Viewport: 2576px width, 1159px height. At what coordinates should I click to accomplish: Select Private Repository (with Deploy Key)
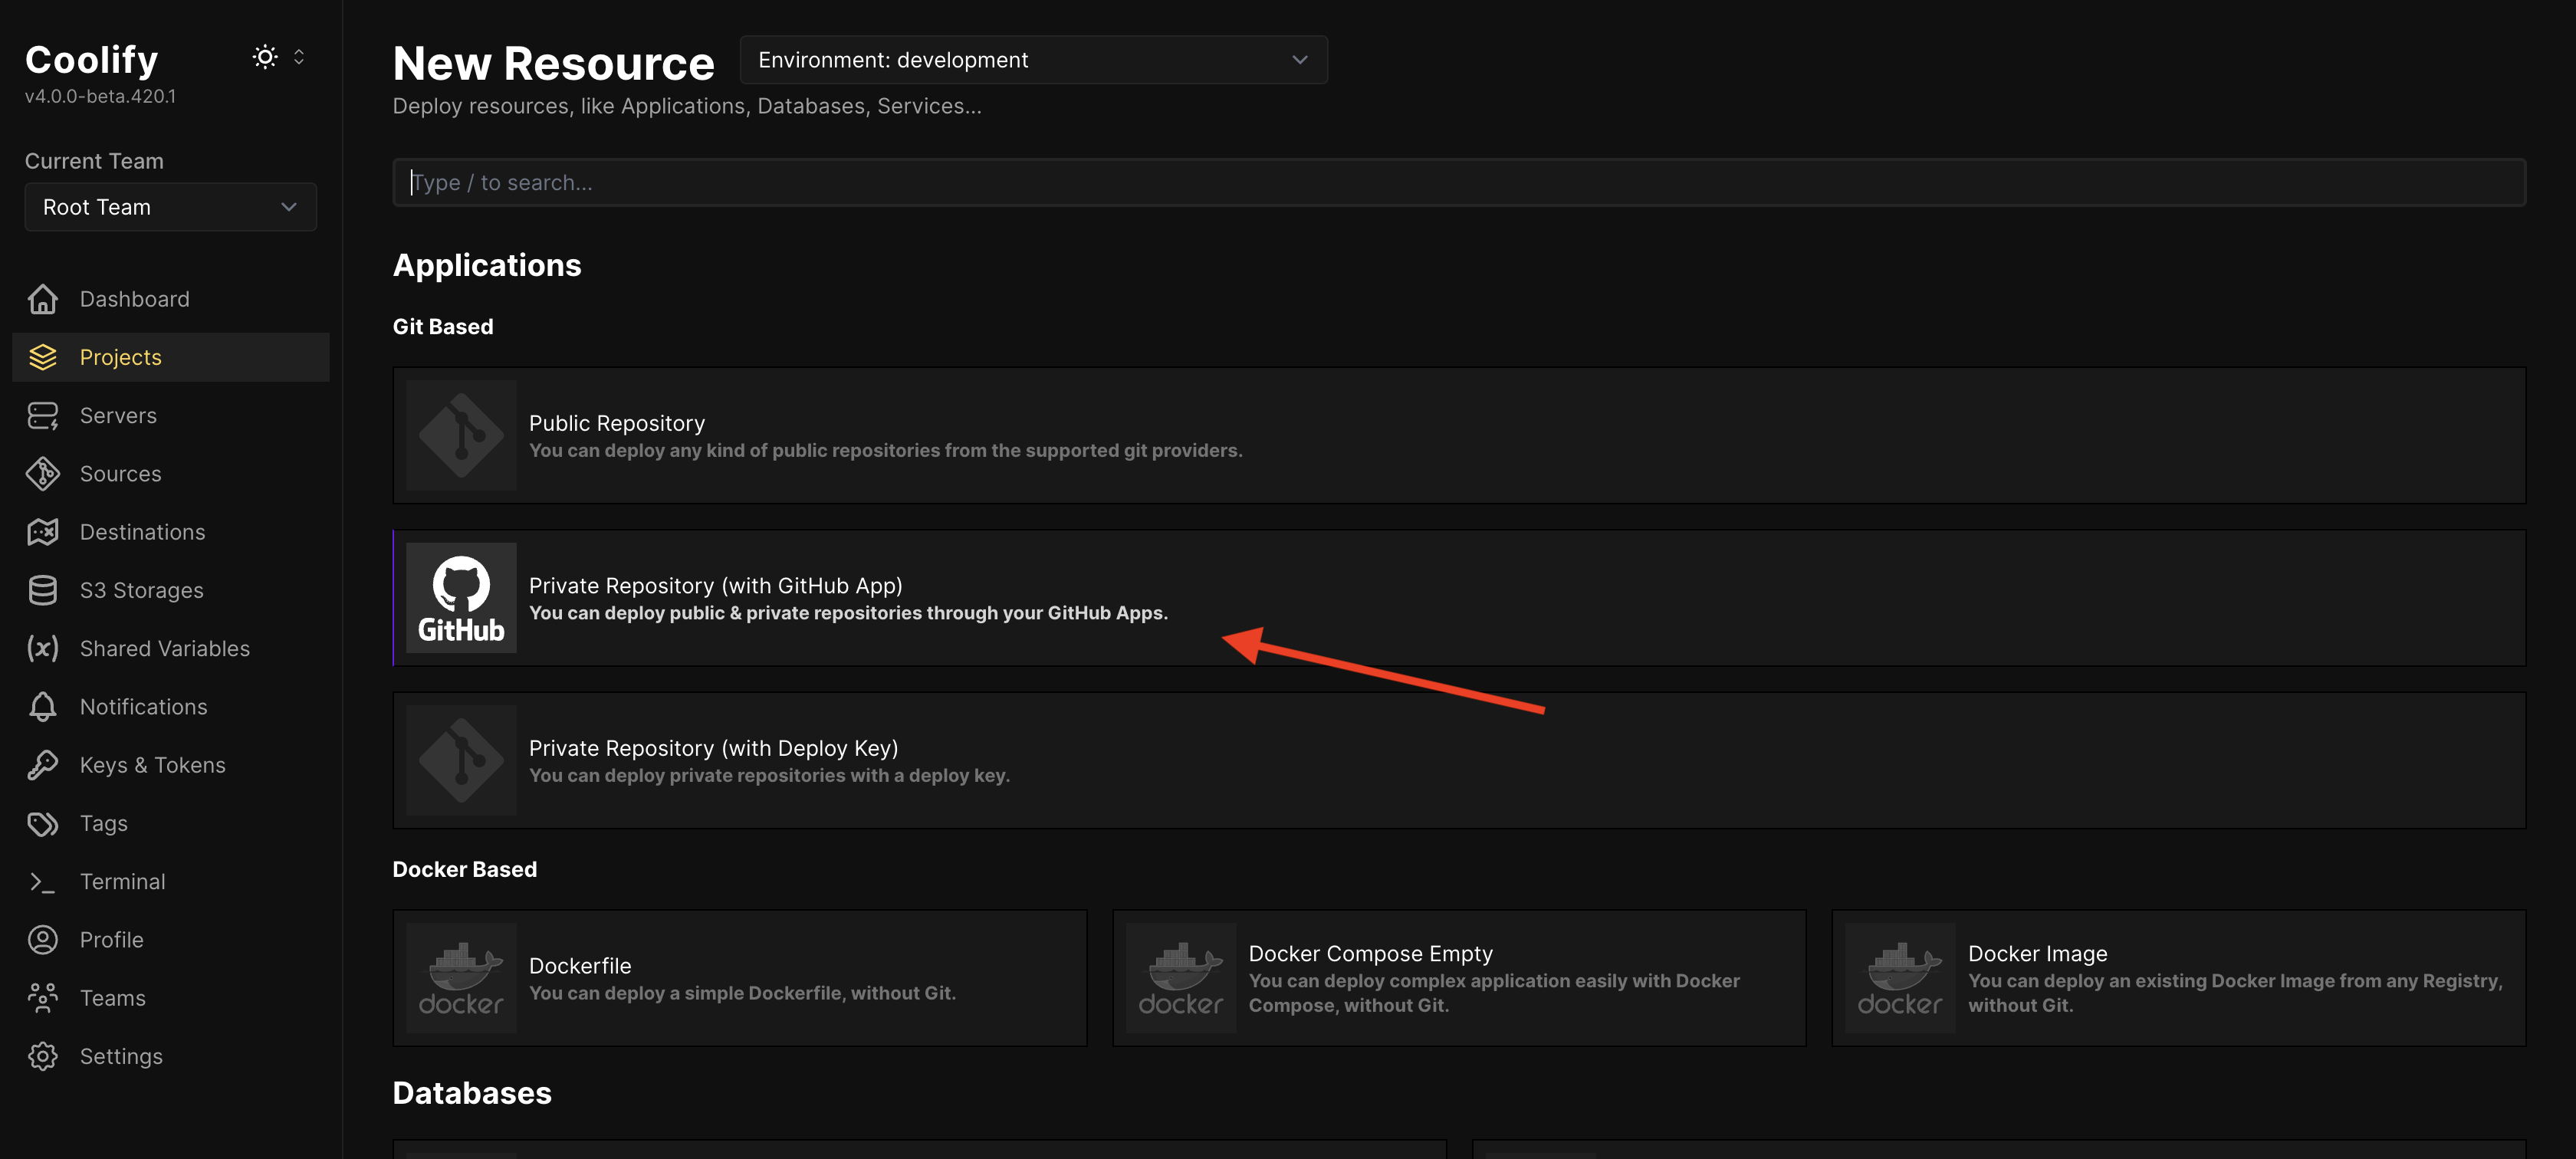[x=1459, y=760]
